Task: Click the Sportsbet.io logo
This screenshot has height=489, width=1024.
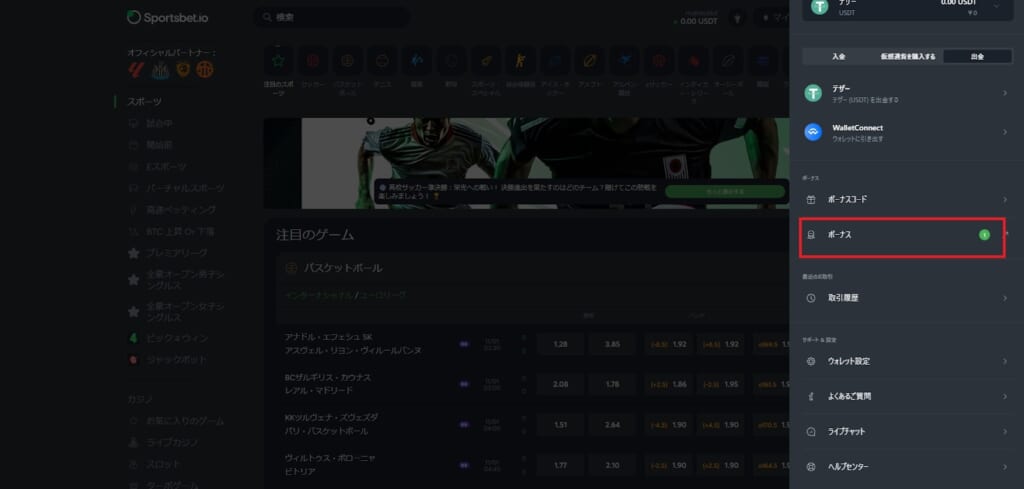Action: tap(168, 18)
